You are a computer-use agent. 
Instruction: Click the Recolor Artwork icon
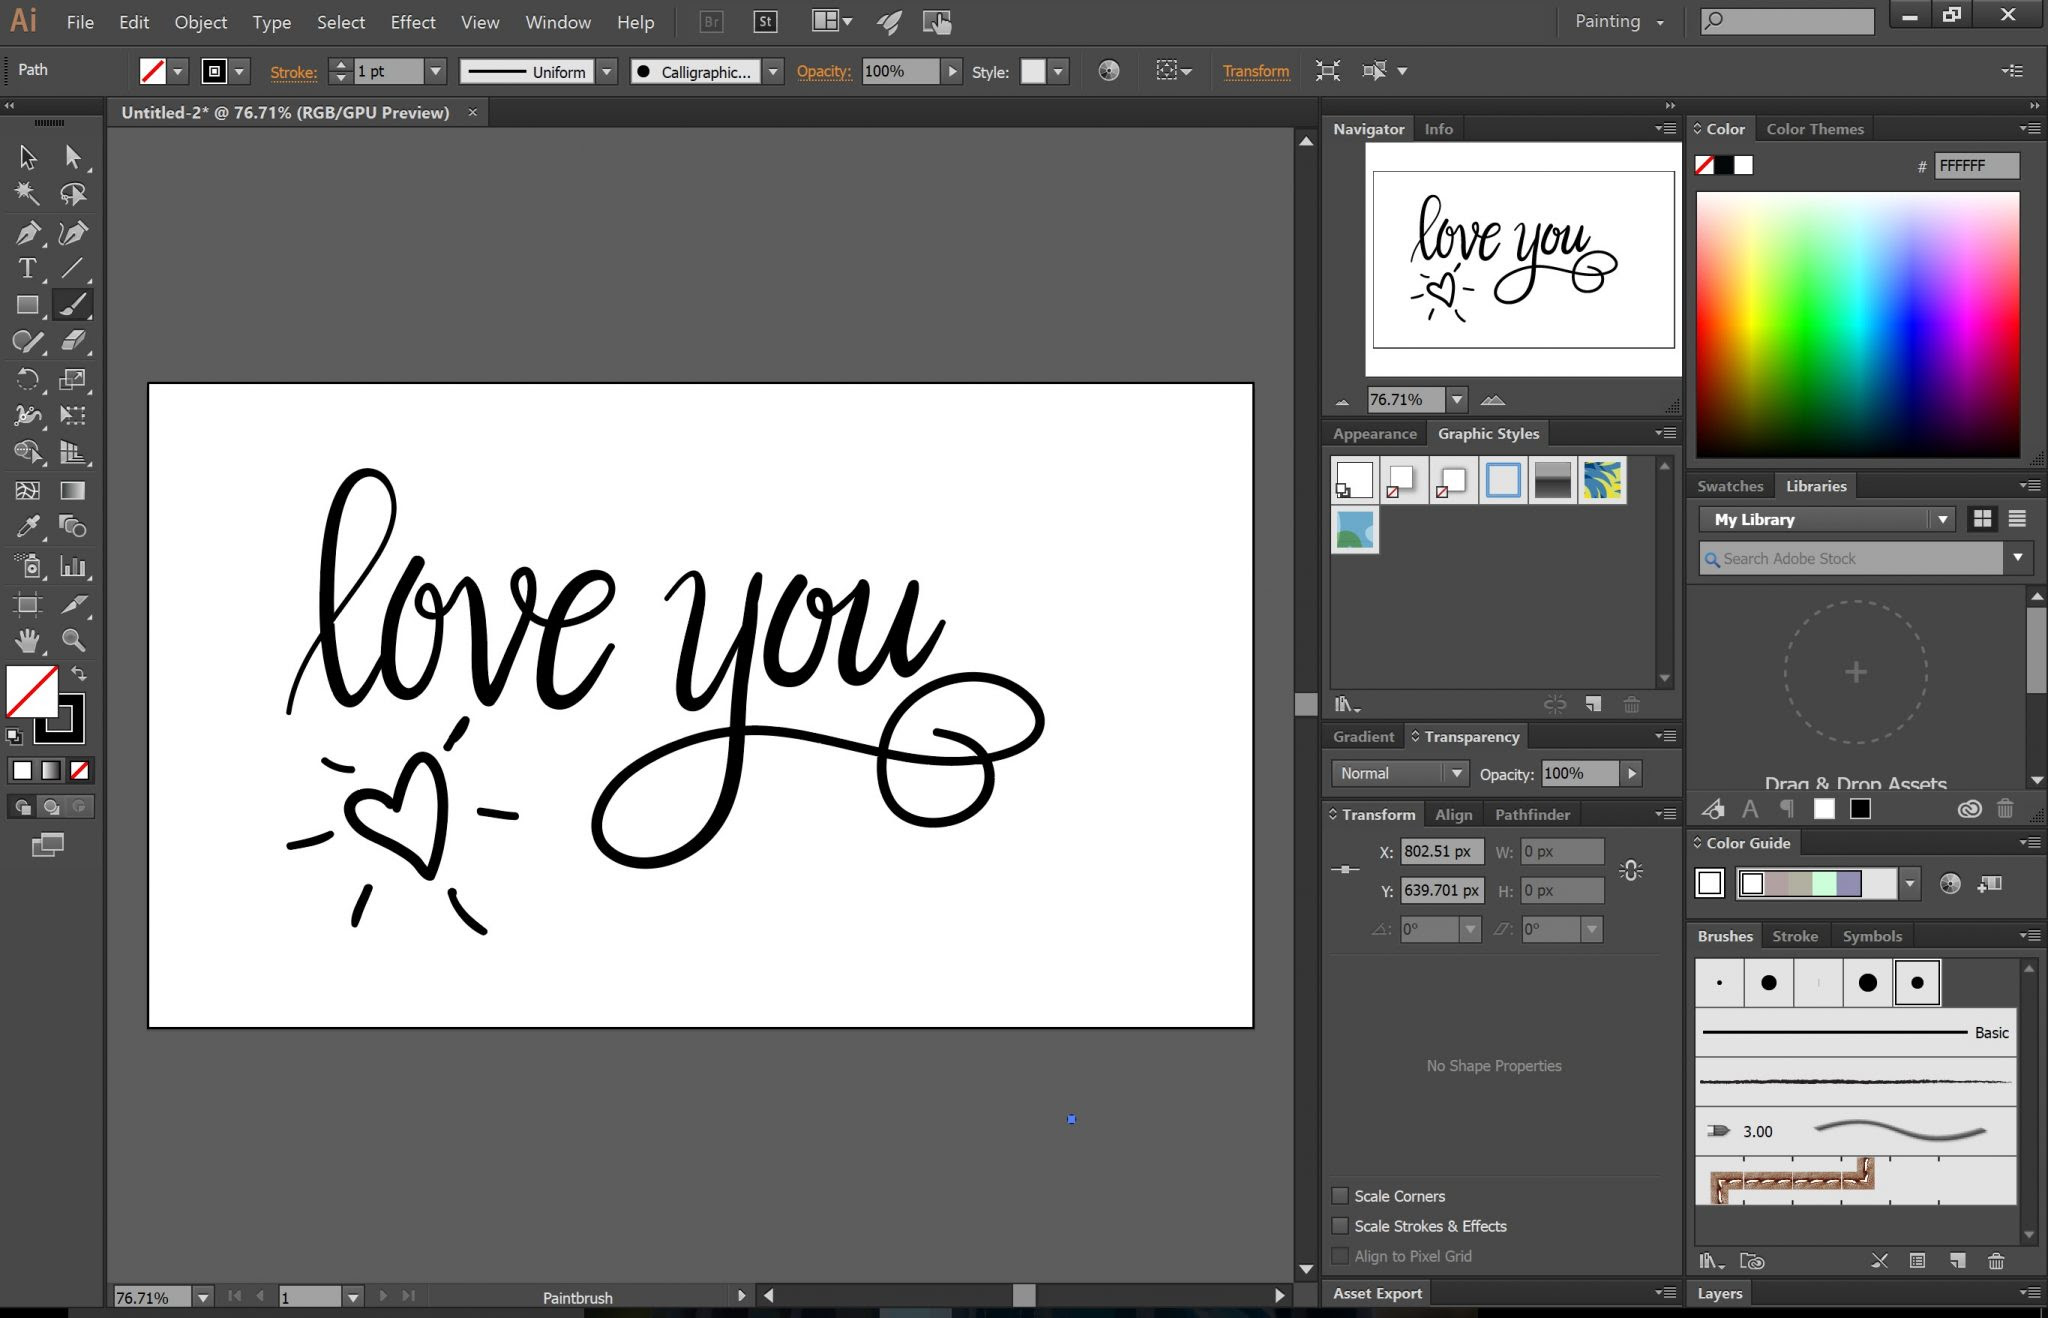click(x=1108, y=71)
